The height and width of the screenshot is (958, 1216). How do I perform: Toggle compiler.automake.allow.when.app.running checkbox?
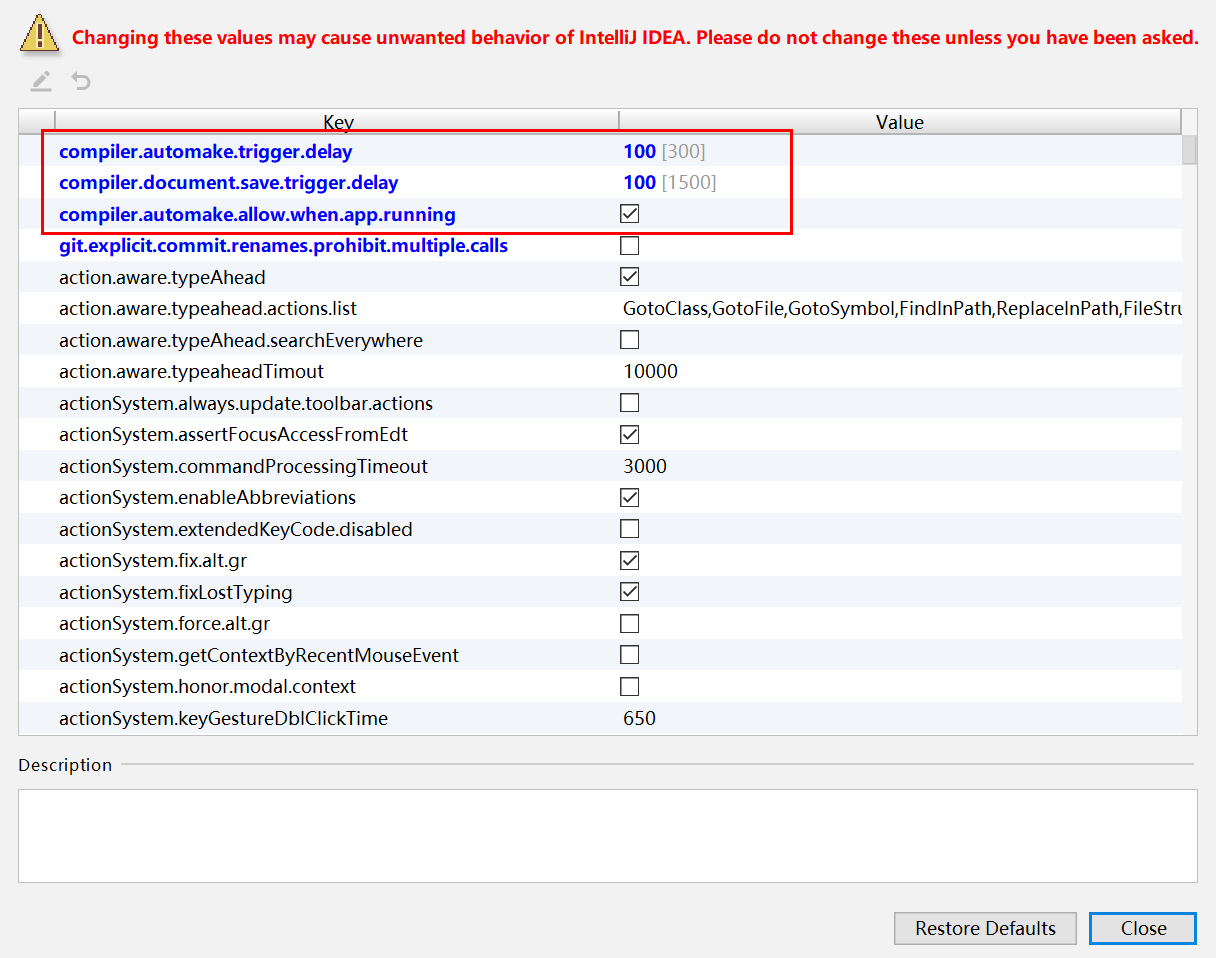pos(629,214)
